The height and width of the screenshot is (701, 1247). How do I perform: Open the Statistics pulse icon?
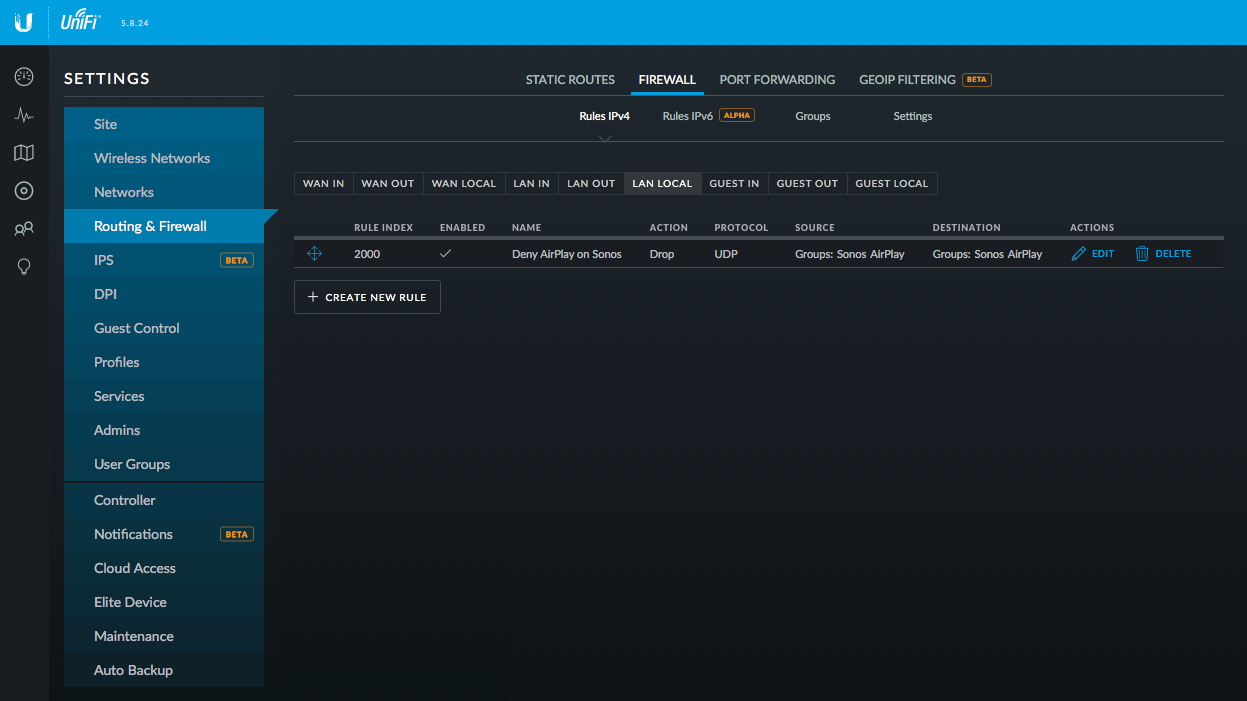[x=24, y=115]
